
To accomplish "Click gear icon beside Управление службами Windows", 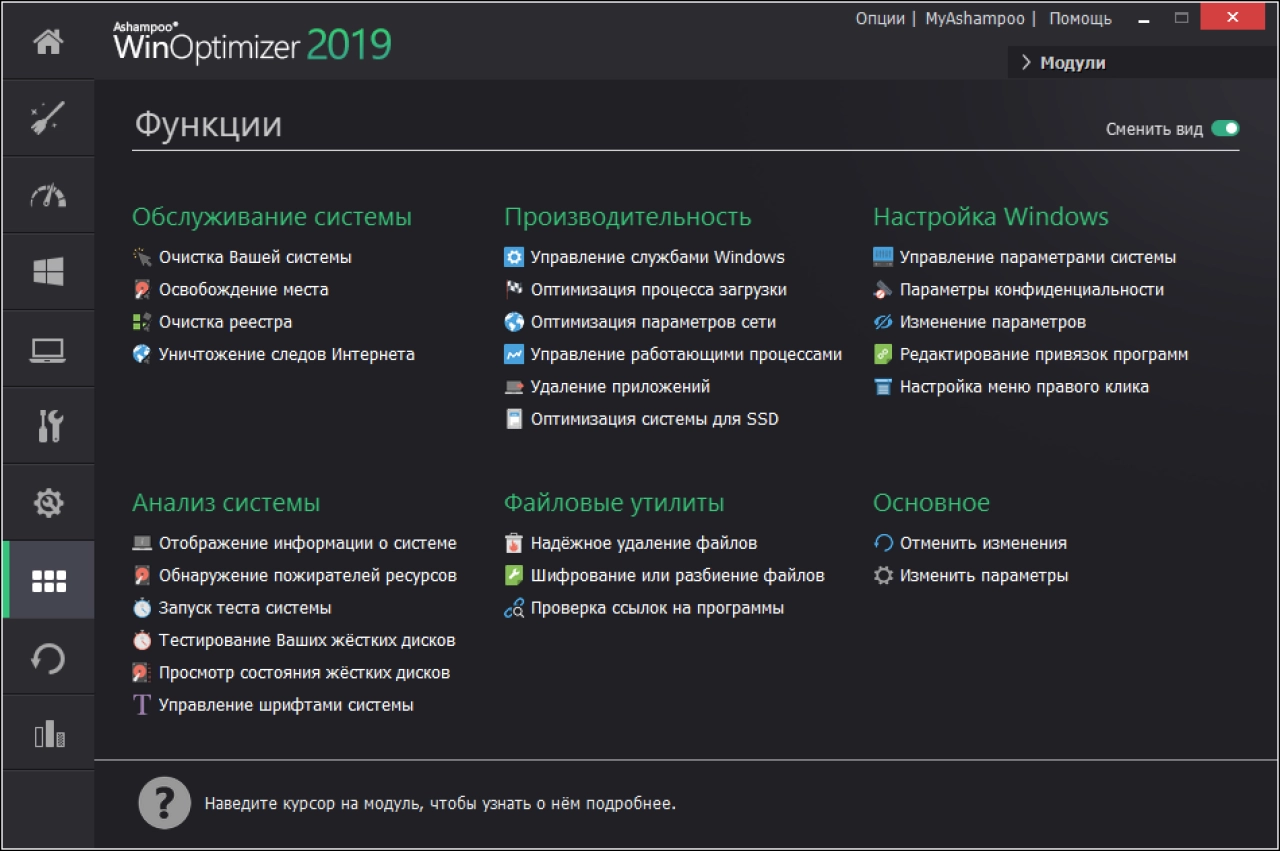I will pos(514,257).
